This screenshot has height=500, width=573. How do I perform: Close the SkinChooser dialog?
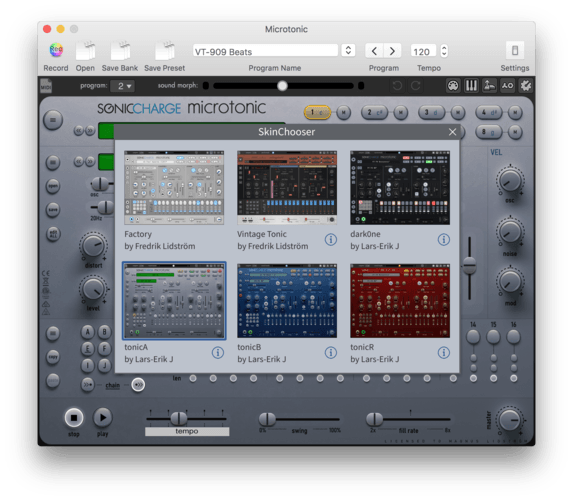point(452,132)
